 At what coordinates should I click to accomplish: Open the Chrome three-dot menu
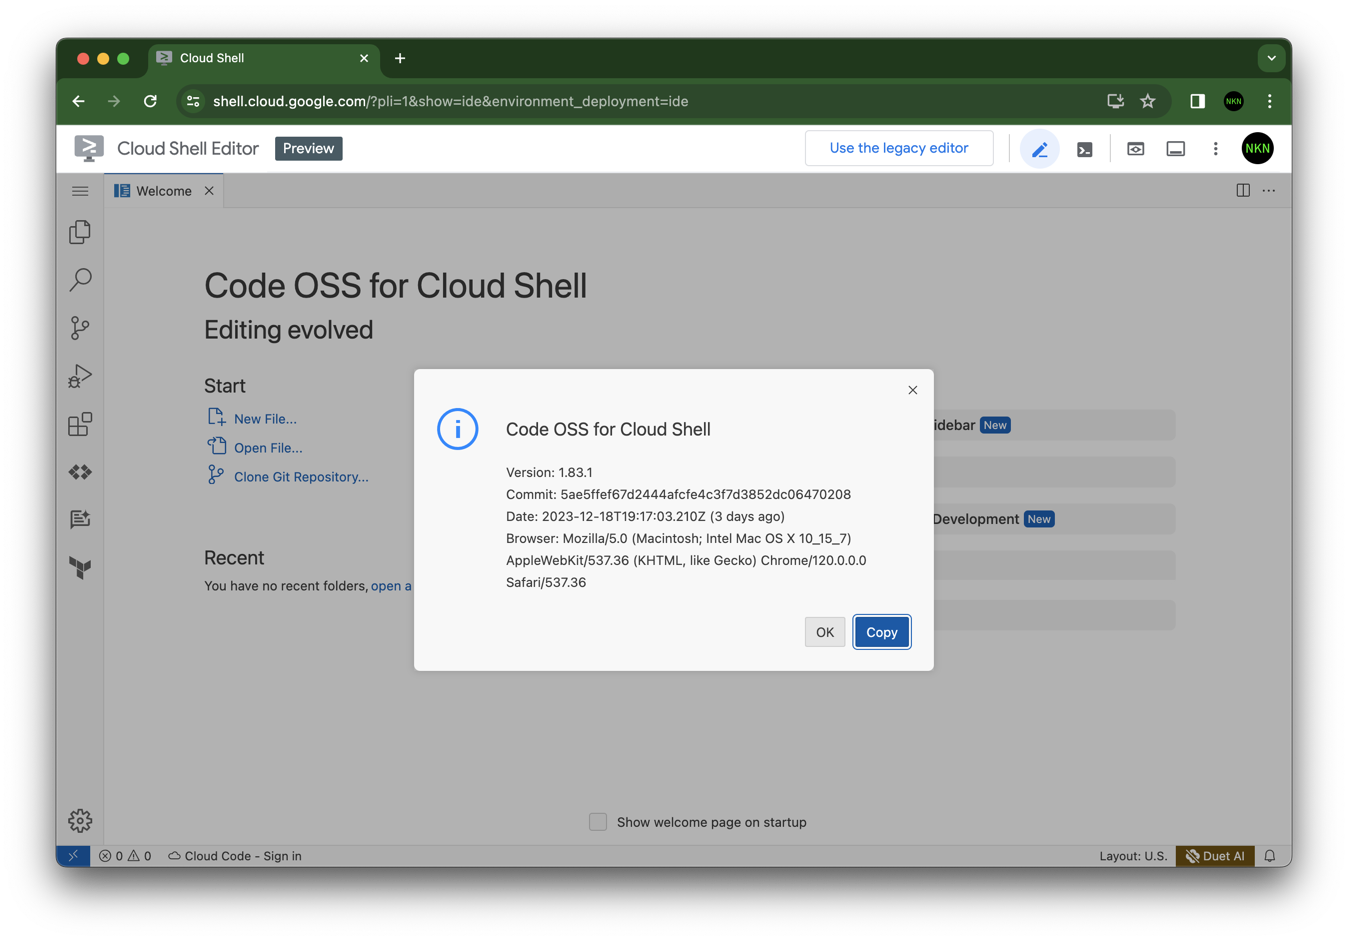pyautogui.click(x=1270, y=101)
